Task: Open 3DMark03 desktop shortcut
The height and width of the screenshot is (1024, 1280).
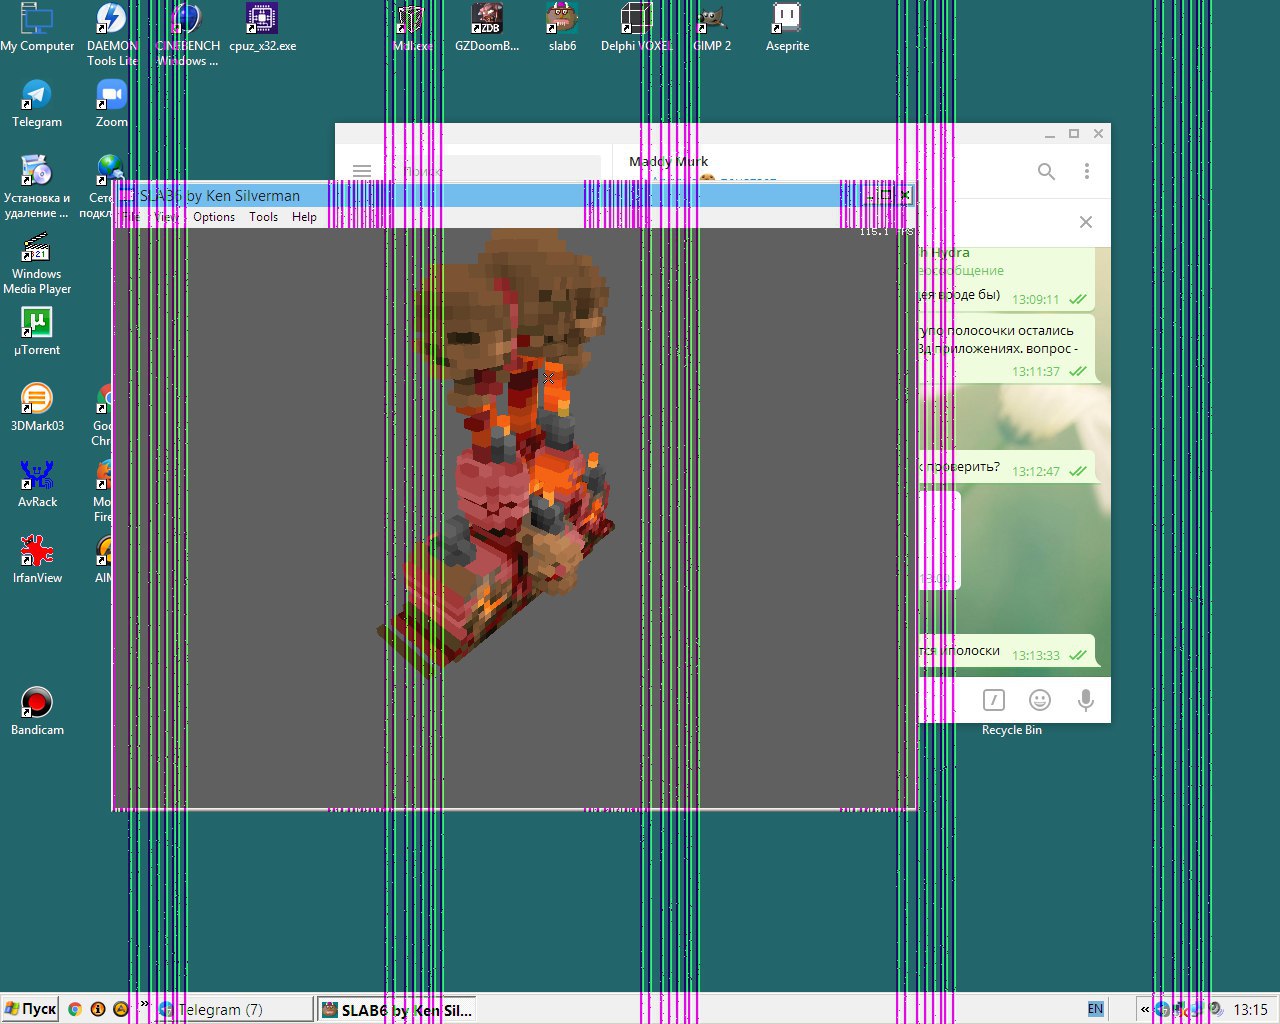Action: [x=37, y=408]
